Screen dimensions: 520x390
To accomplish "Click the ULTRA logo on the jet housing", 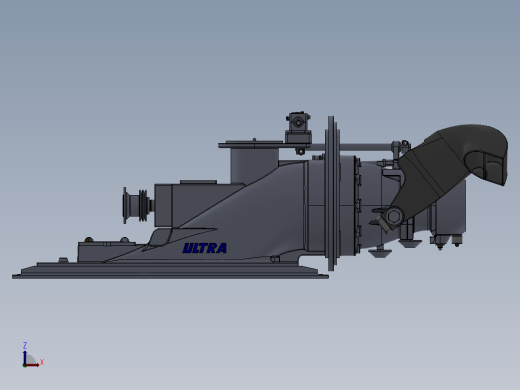I will (x=205, y=248).
